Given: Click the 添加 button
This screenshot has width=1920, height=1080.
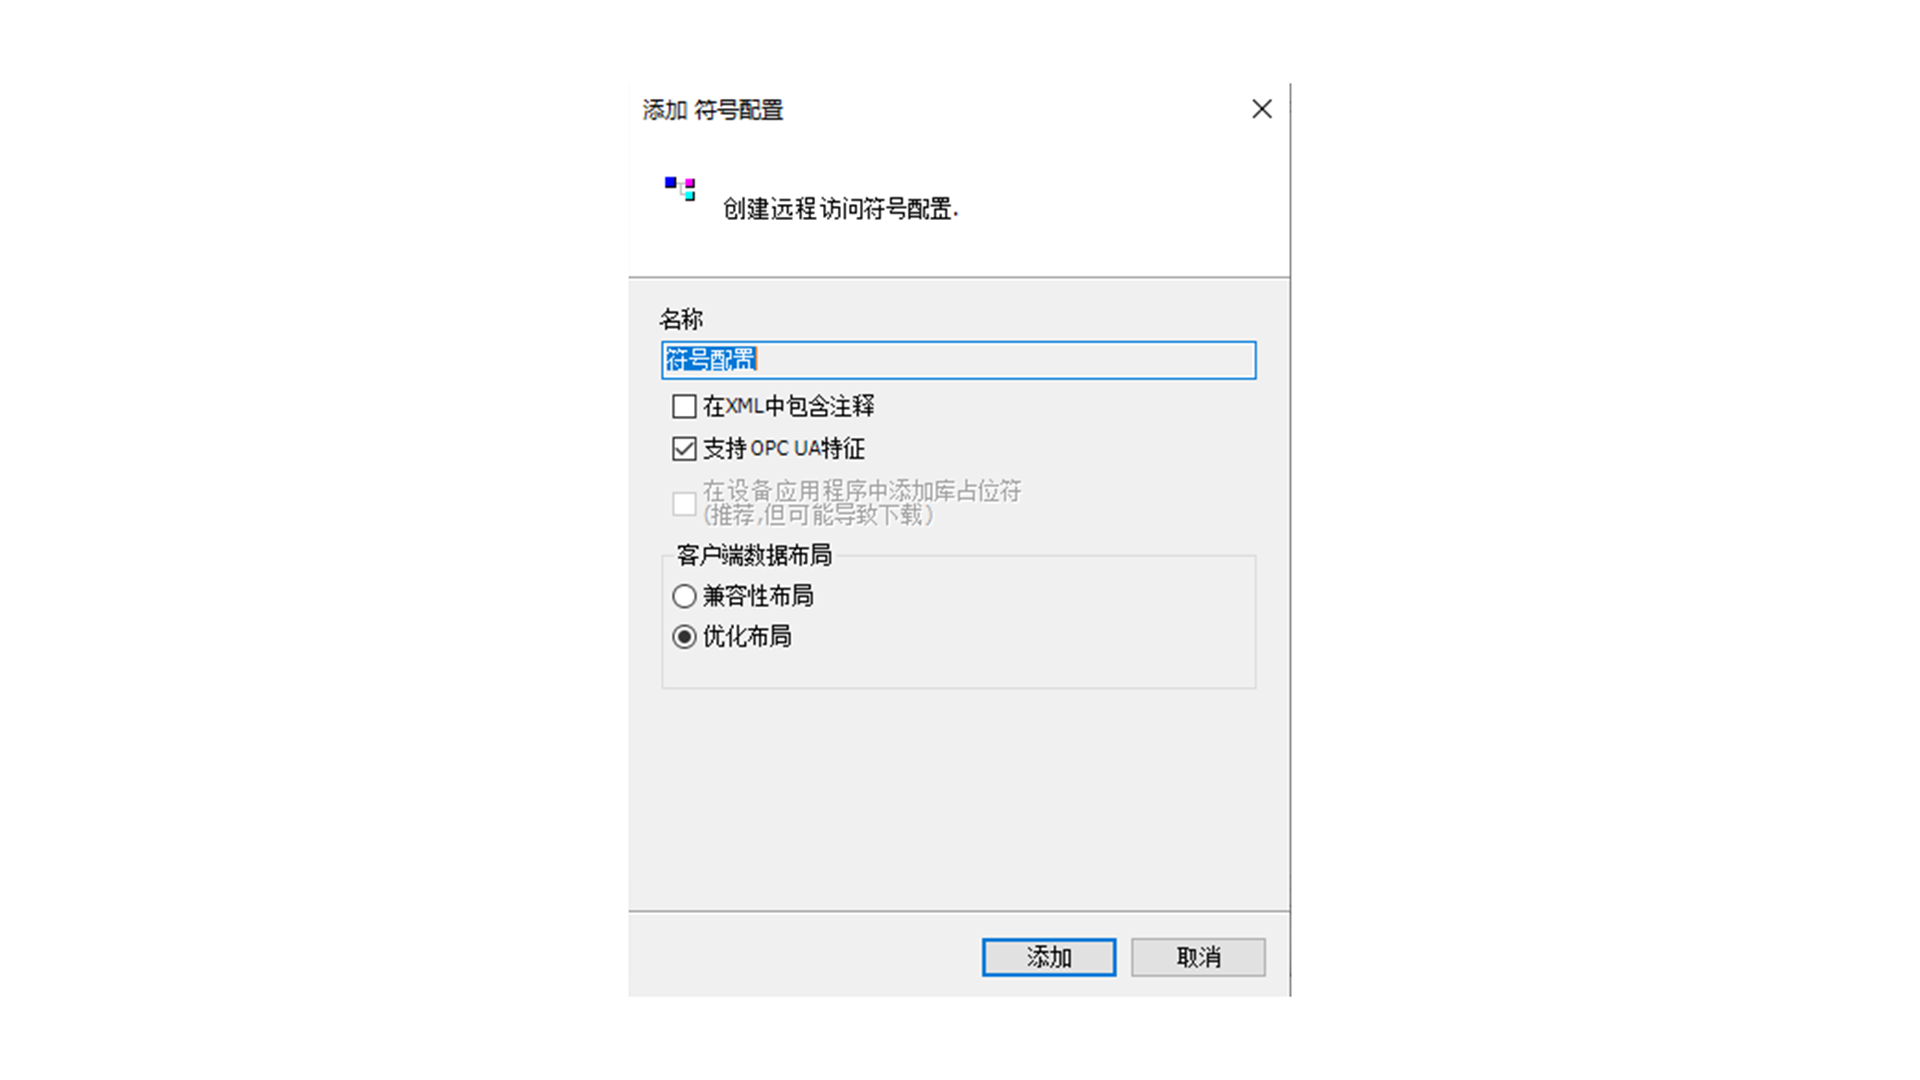Looking at the screenshot, I should click(1048, 957).
